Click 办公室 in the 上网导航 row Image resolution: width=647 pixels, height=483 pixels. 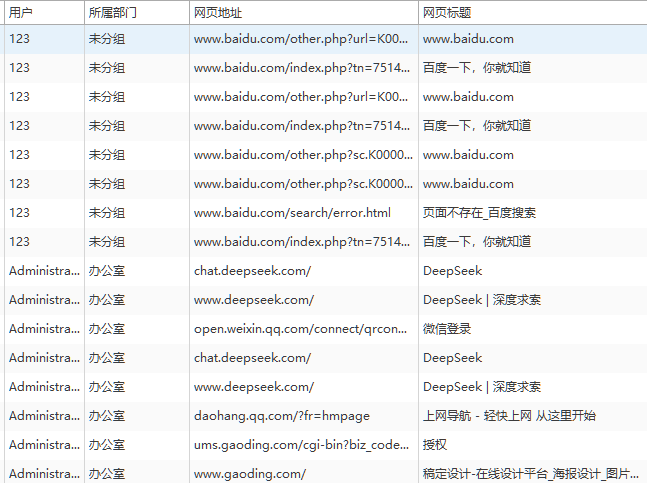coord(107,416)
